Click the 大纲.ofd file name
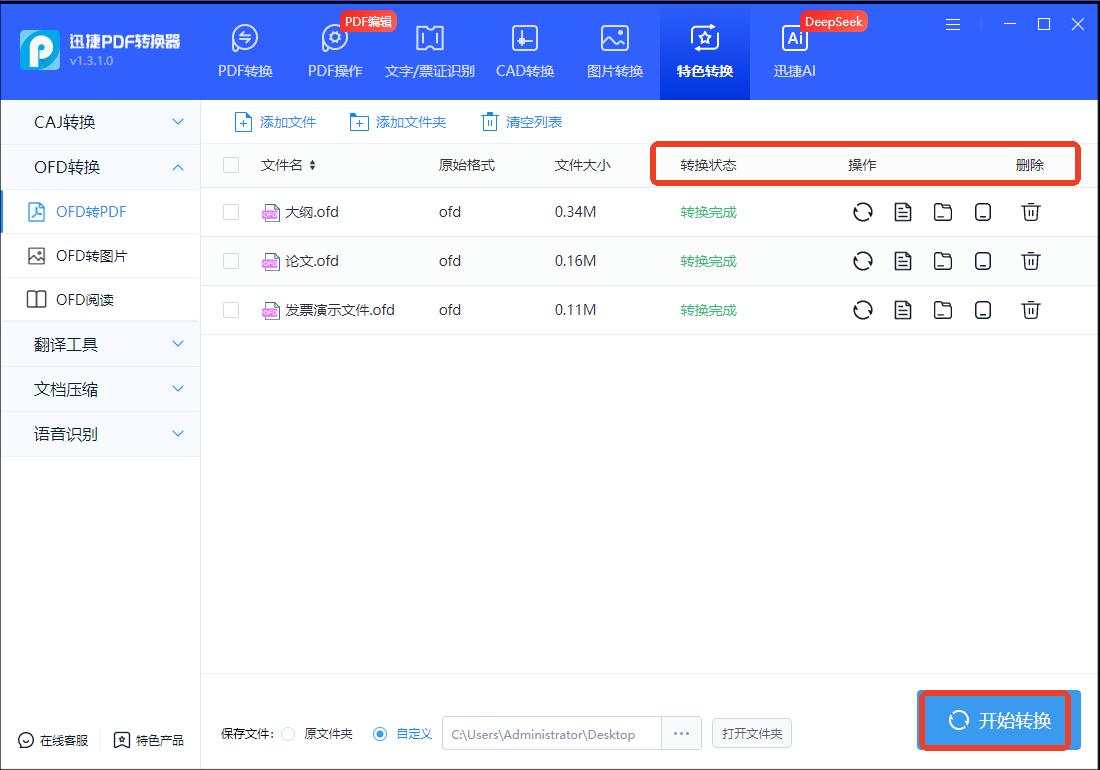Screen dimensions: 1100x770 (x=311, y=212)
